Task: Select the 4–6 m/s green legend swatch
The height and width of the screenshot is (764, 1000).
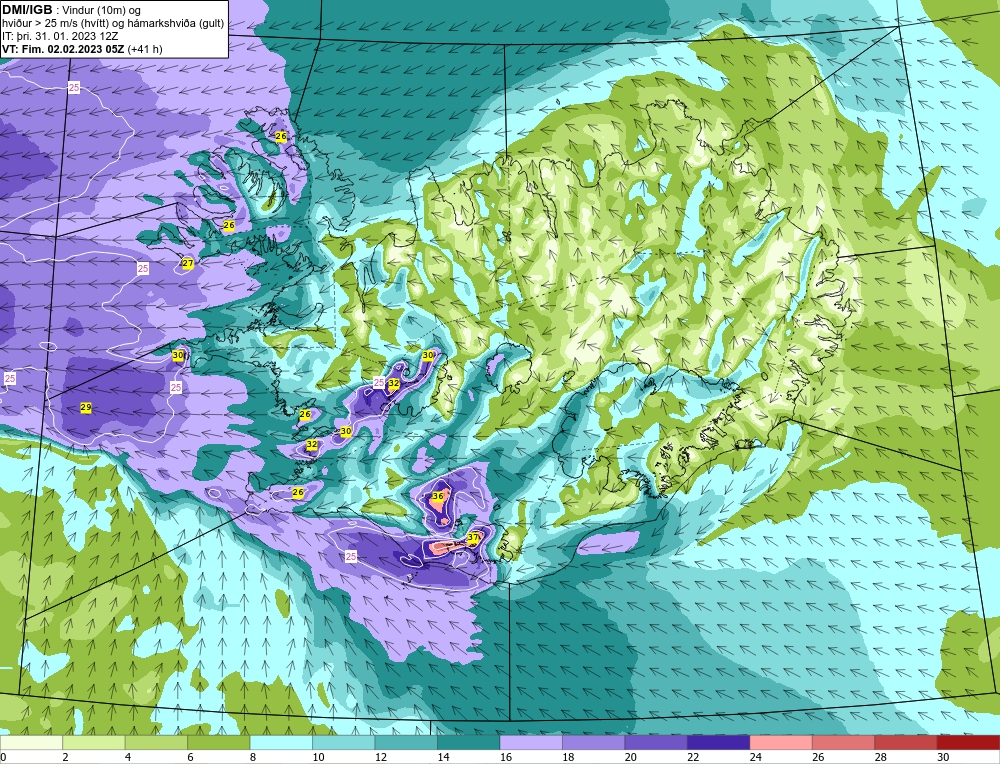Action: click(x=156, y=743)
